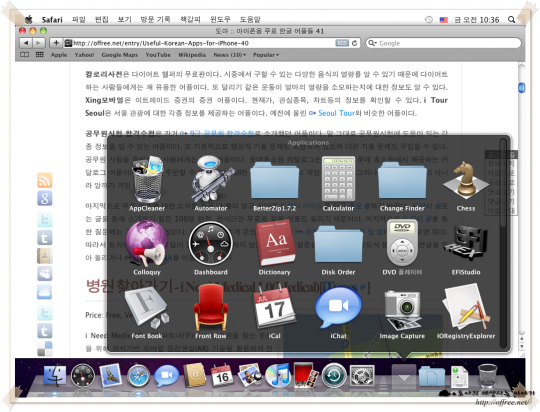Follow the Seoul Tour link in the article
Image resolution: width=540 pixels, height=412 pixels.
(x=336, y=113)
